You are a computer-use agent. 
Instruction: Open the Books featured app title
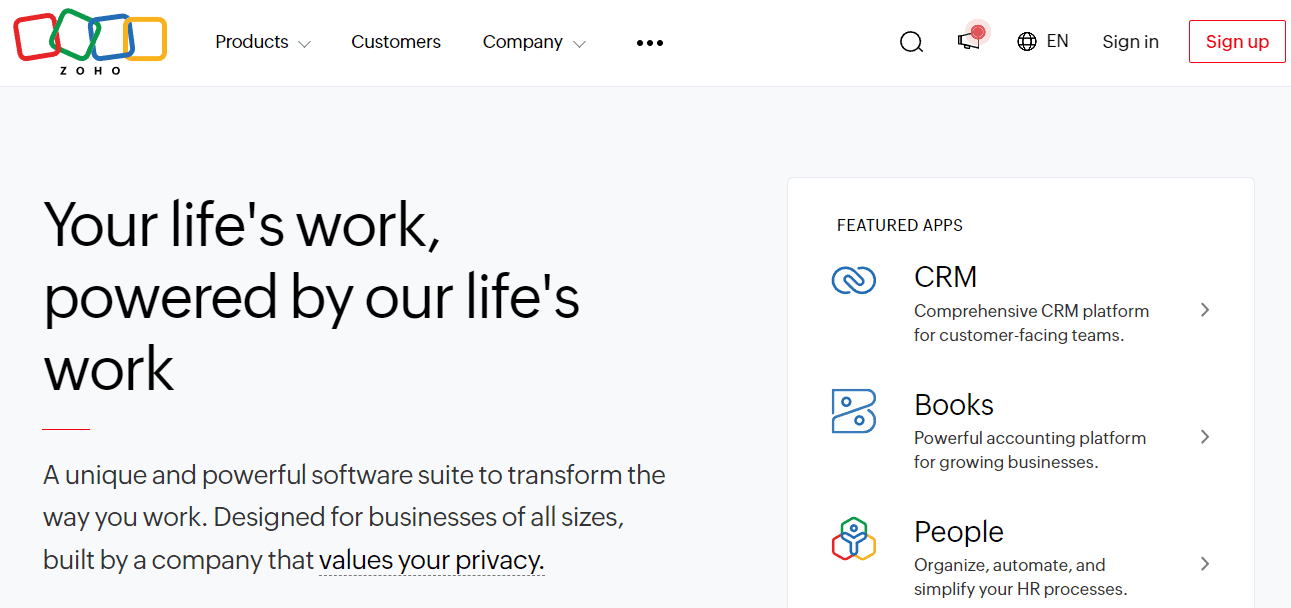(x=953, y=405)
